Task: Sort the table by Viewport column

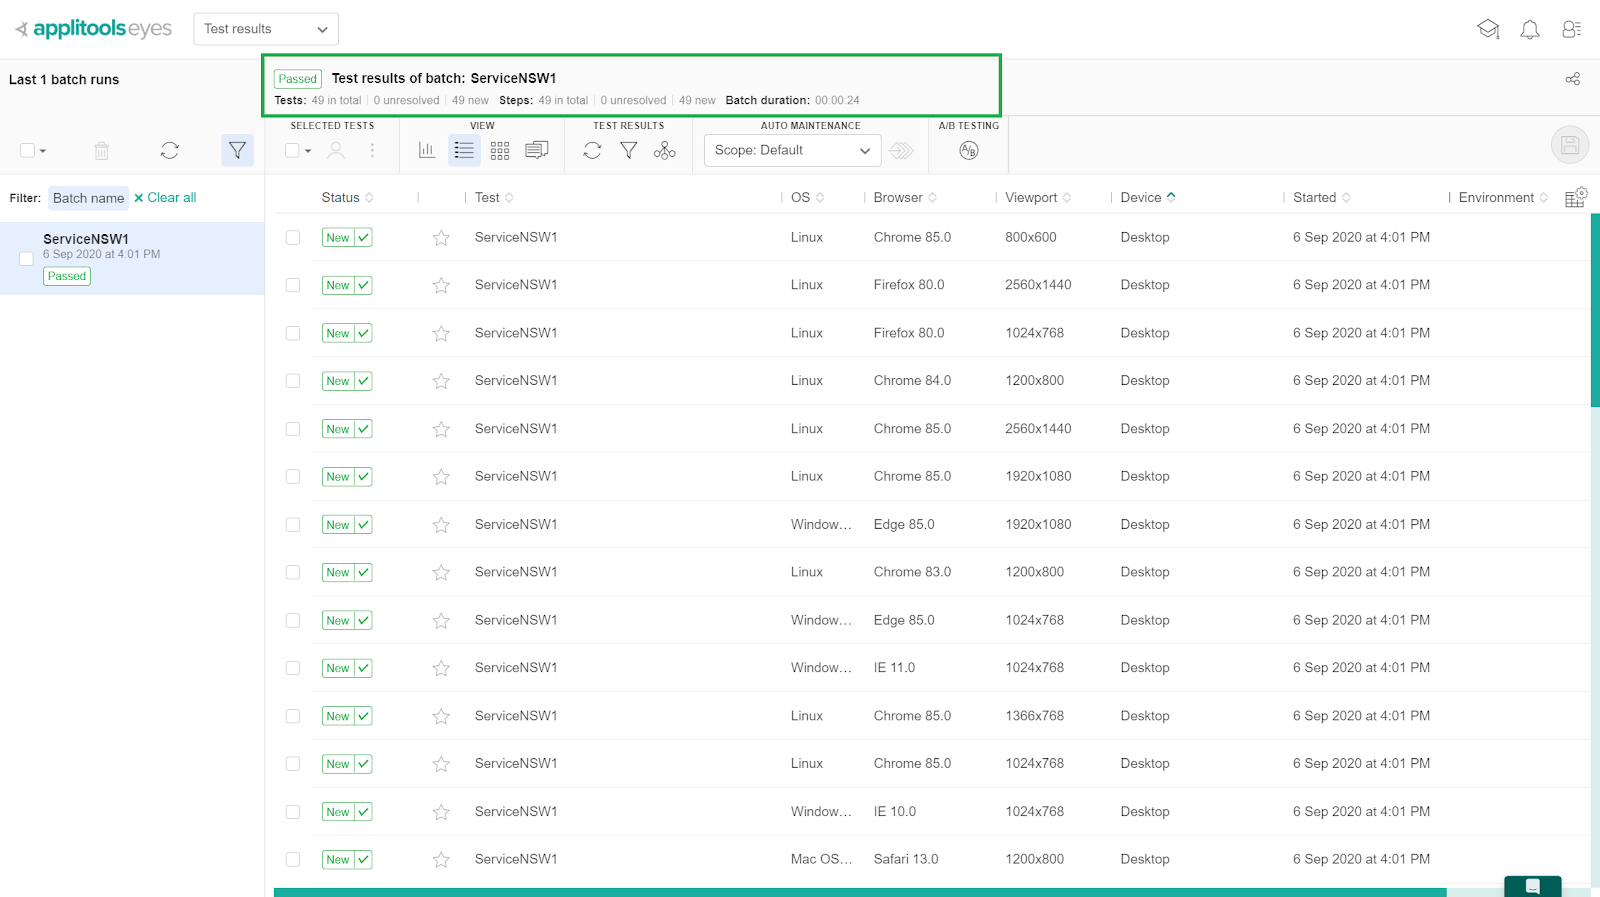Action: click(x=1037, y=198)
